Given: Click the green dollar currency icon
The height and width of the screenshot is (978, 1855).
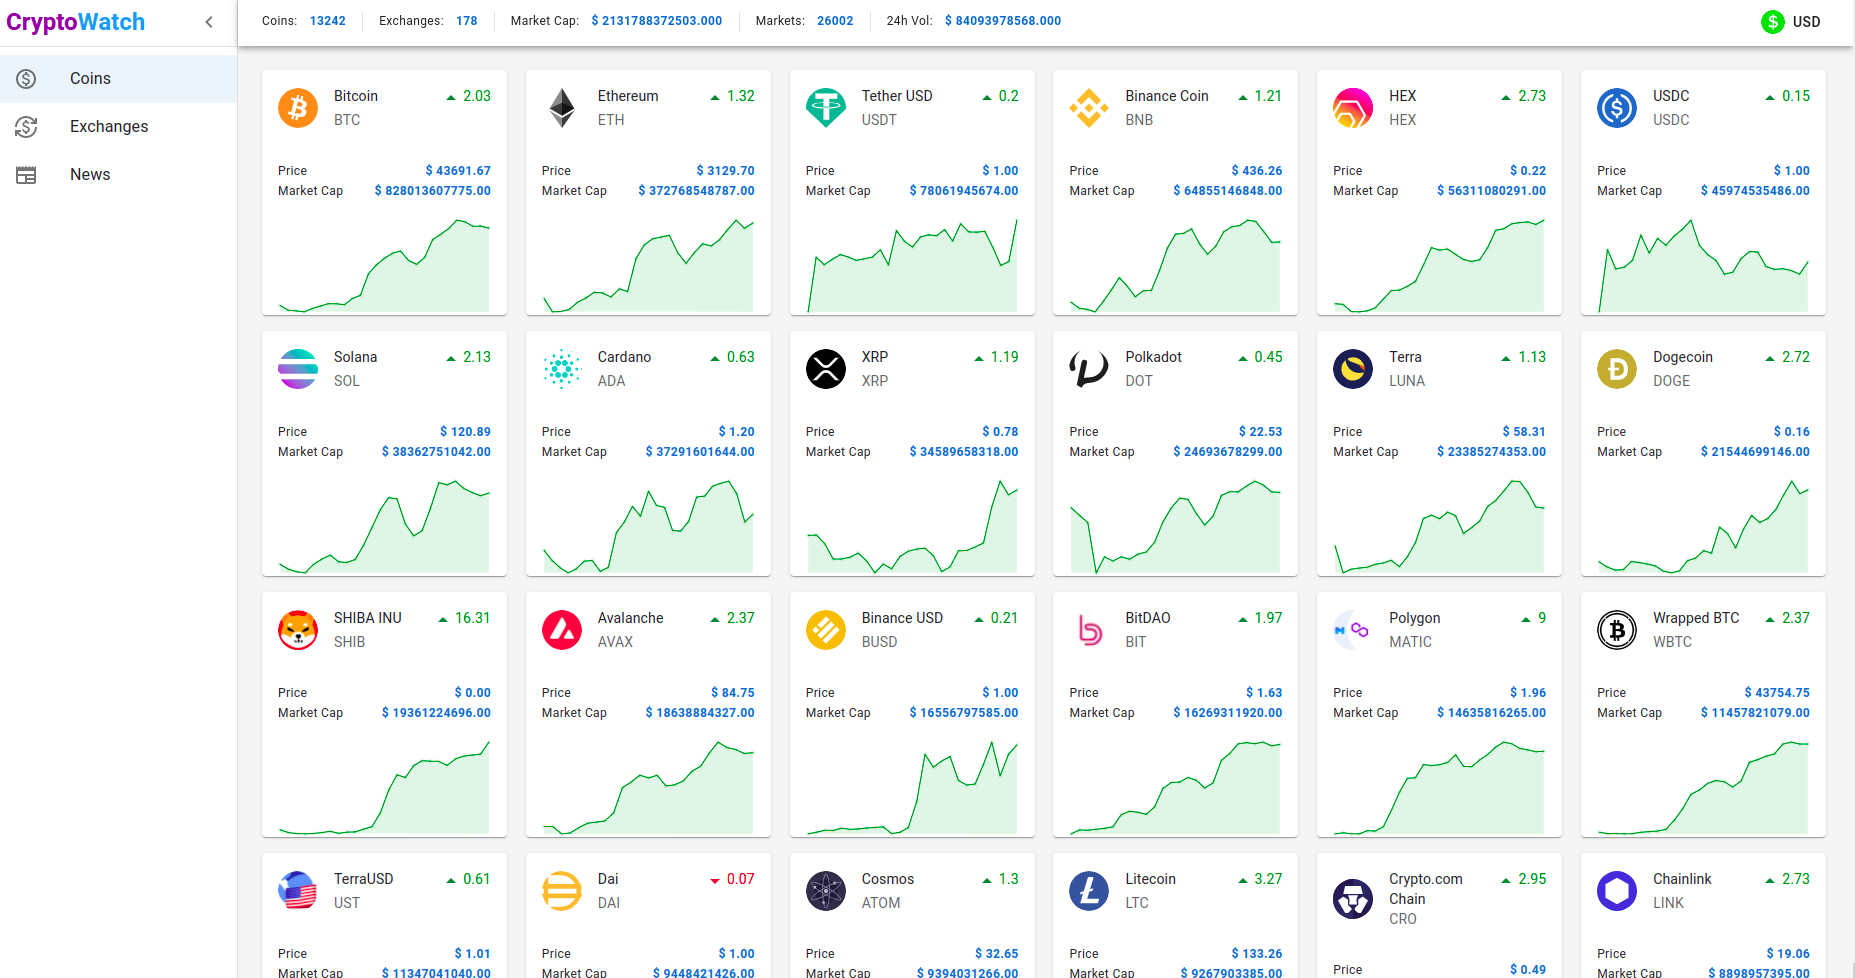Looking at the screenshot, I should point(1773,22).
